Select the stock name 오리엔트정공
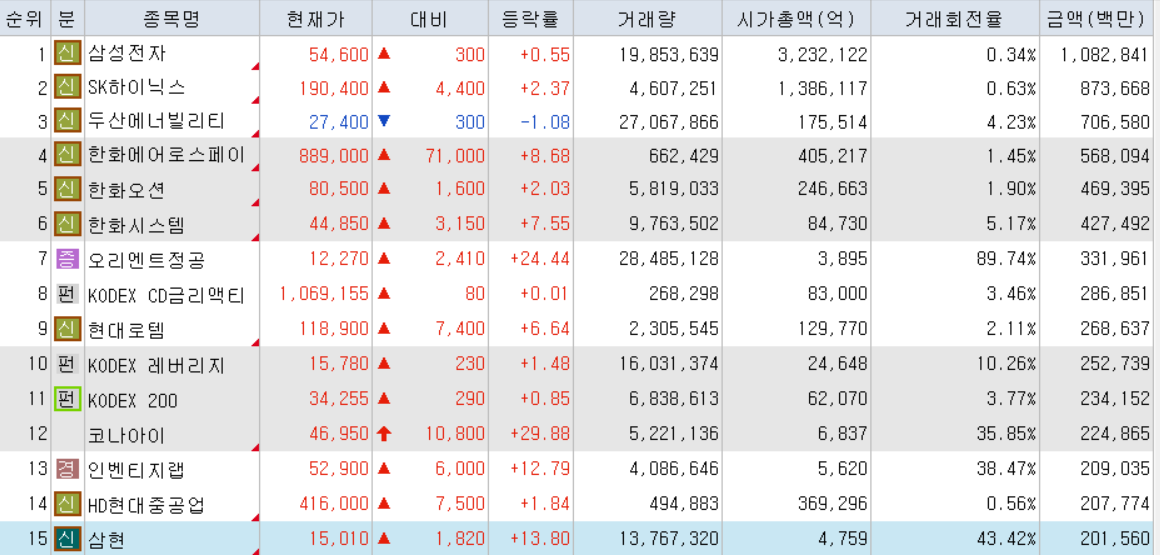 [x=146, y=259]
